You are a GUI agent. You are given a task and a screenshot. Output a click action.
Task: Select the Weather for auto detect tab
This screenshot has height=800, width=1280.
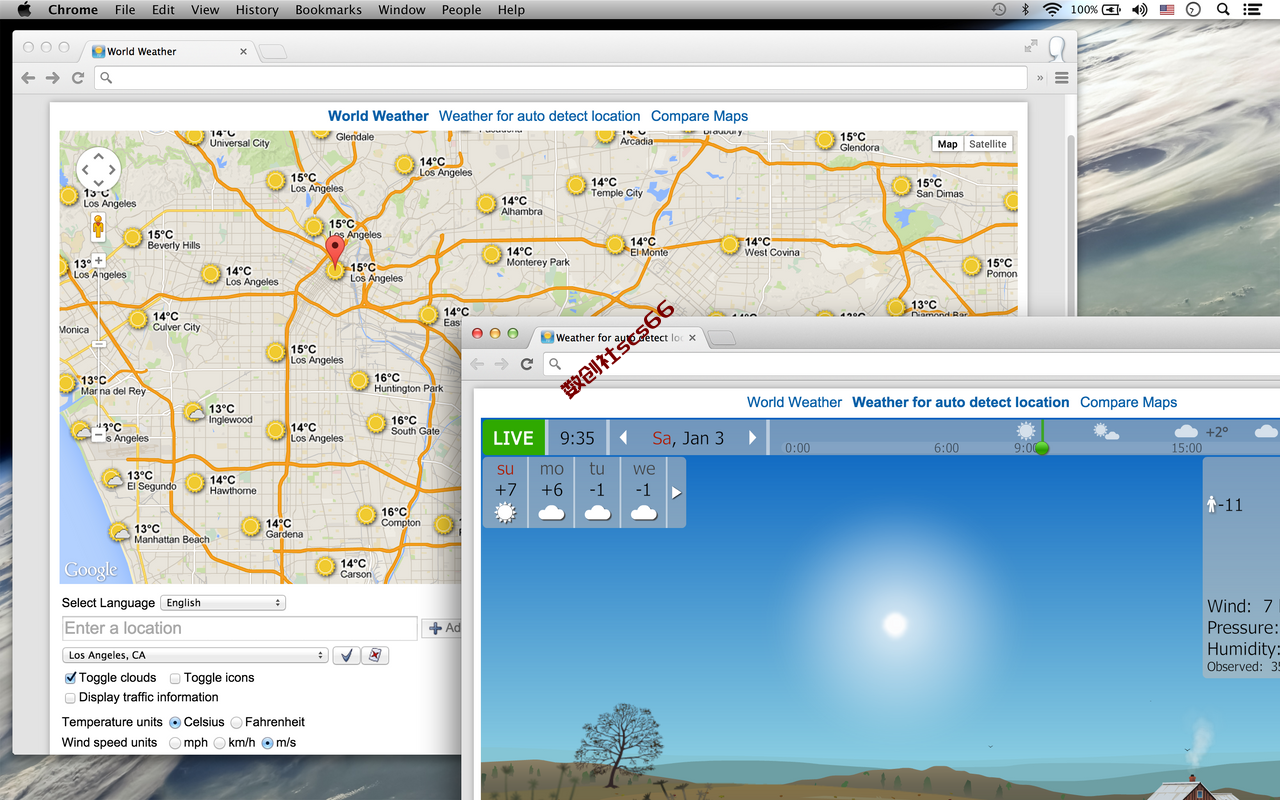pos(618,338)
